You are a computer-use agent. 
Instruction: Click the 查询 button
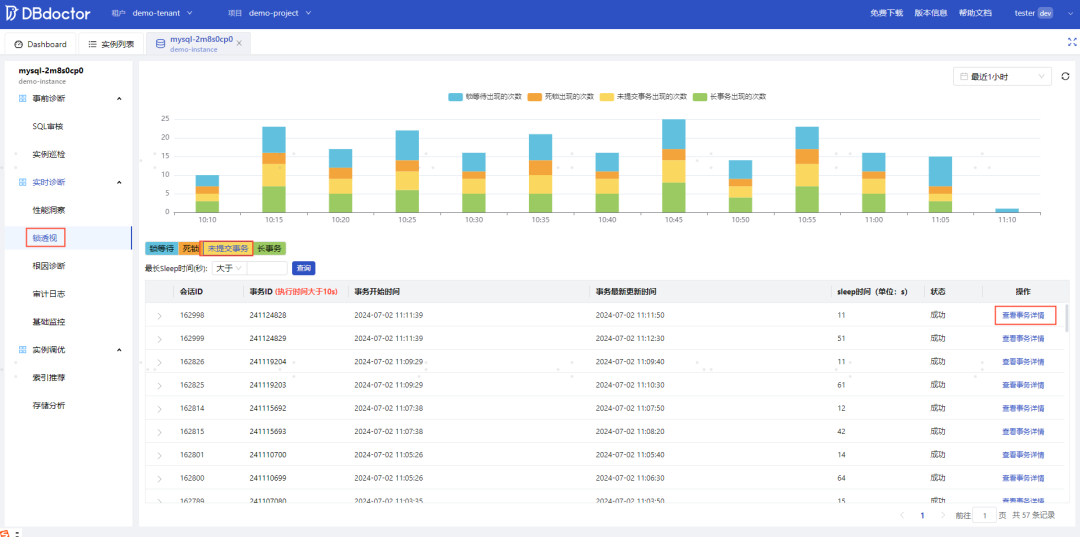(x=304, y=268)
